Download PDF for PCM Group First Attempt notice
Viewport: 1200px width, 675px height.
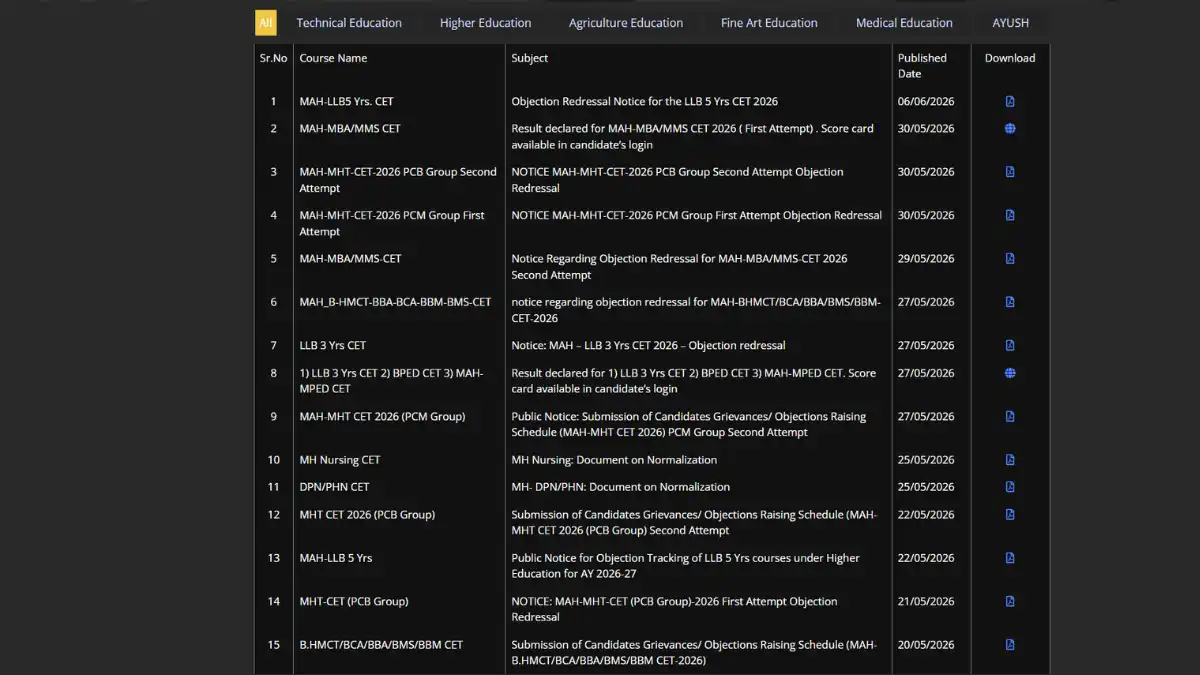tap(1010, 215)
